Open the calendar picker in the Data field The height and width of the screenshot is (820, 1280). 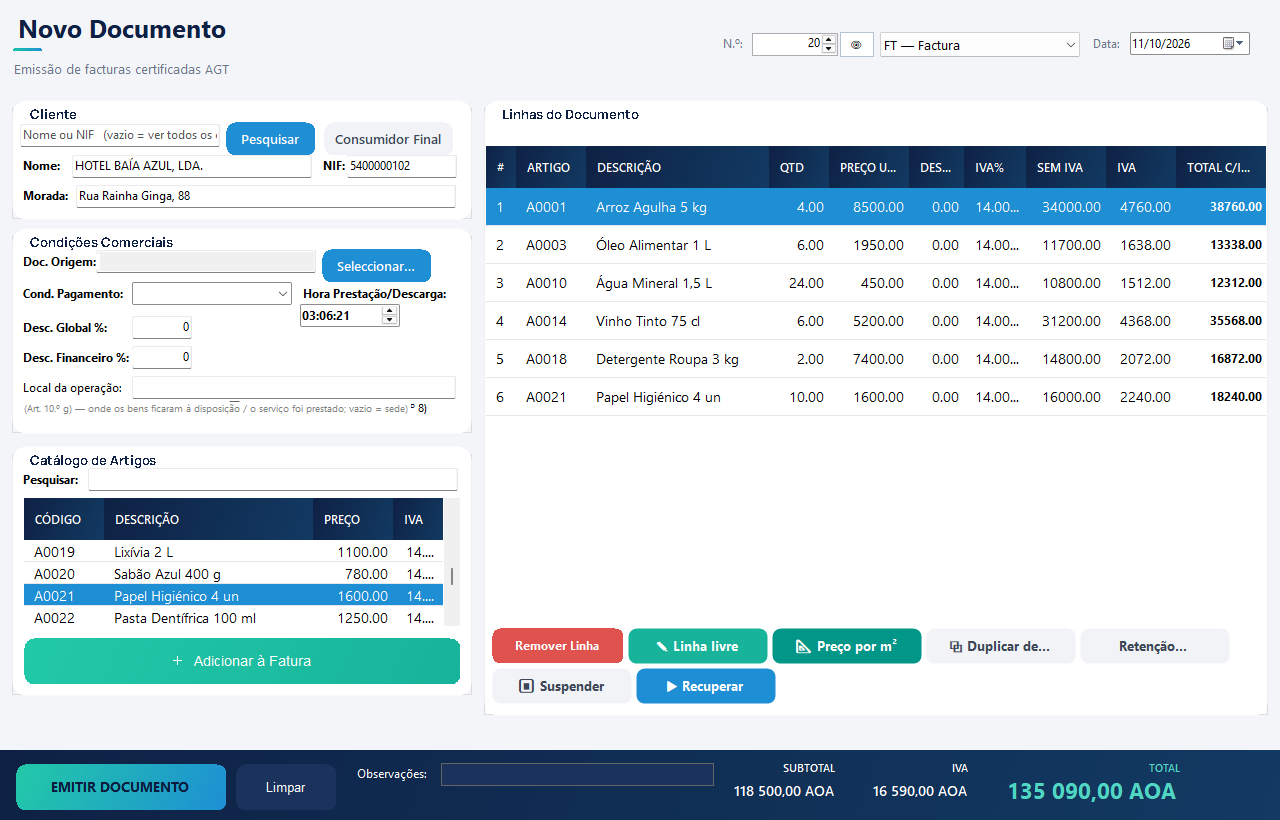tap(1233, 44)
